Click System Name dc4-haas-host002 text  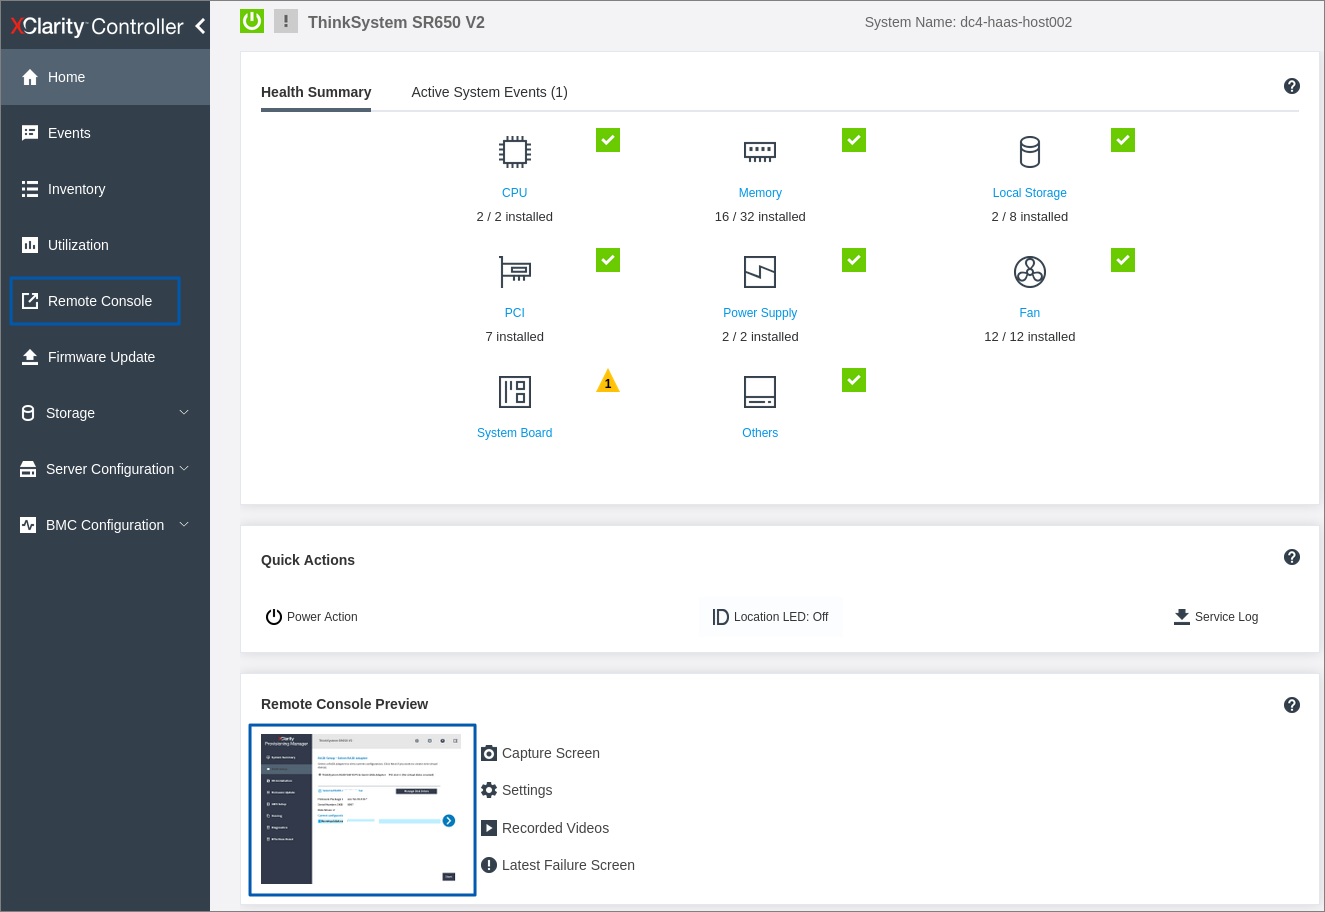coord(968,22)
